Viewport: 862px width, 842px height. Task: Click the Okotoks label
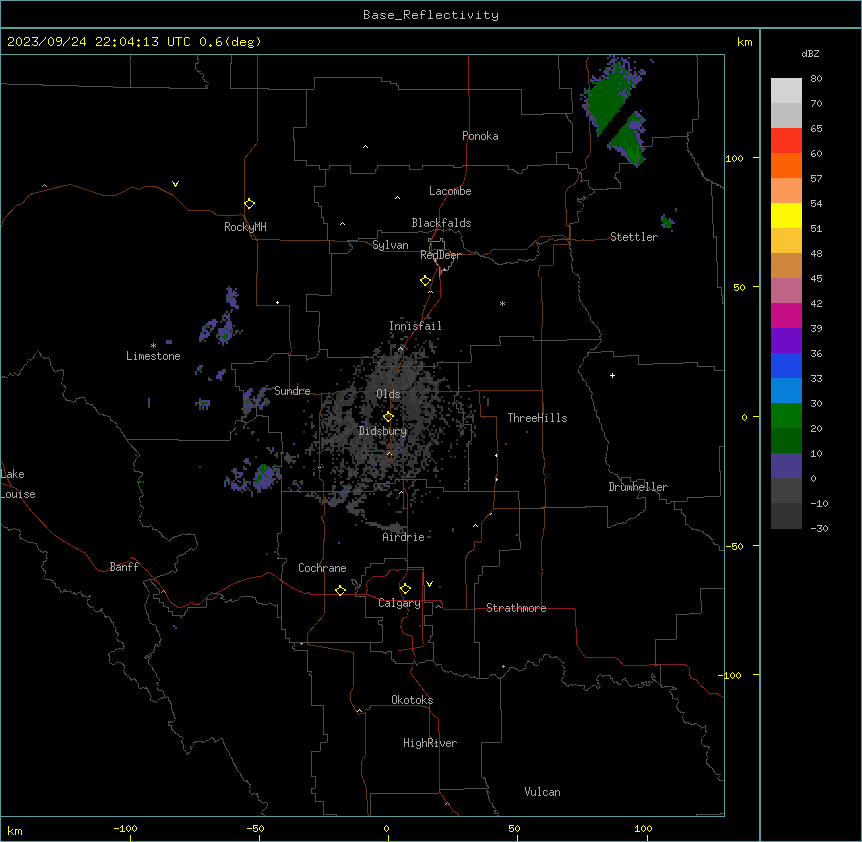(x=412, y=700)
